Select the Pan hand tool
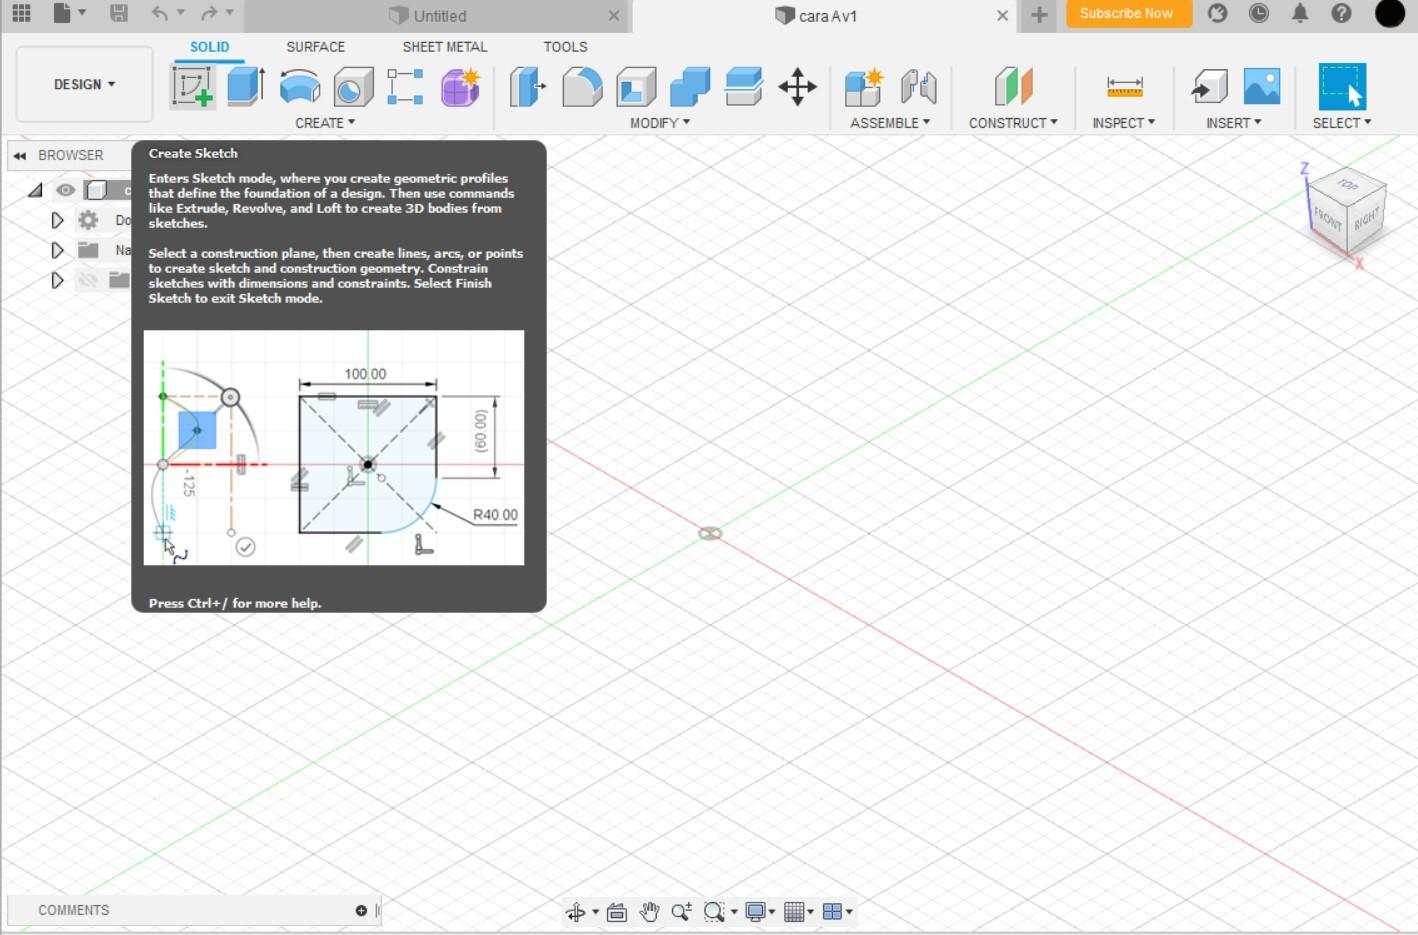 point(650,912)
